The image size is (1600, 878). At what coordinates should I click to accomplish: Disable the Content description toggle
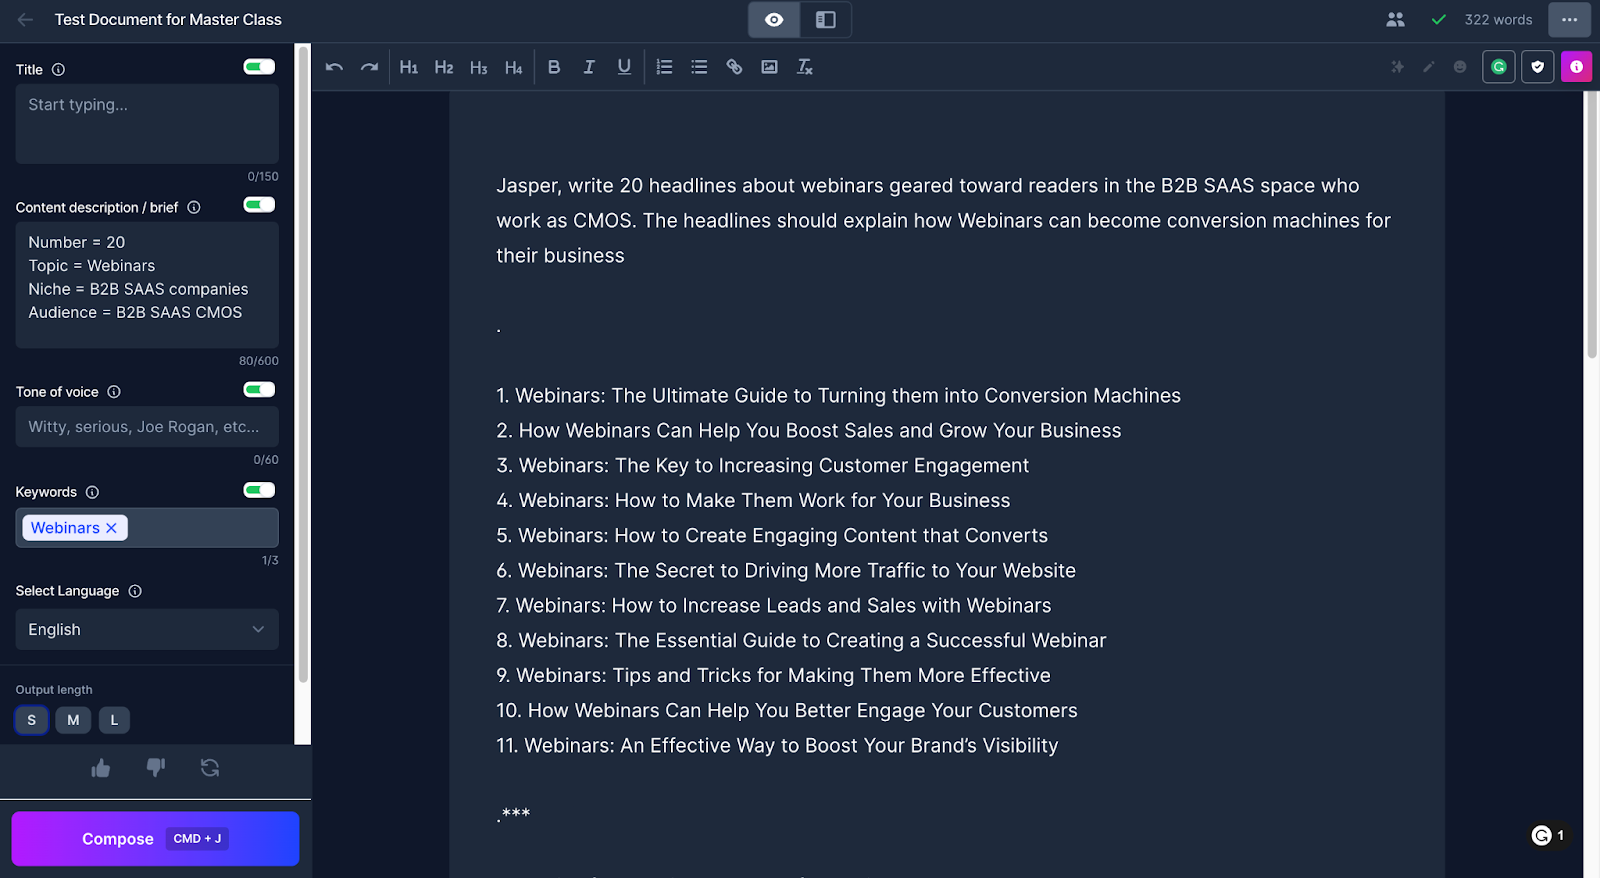coord(259,205)
